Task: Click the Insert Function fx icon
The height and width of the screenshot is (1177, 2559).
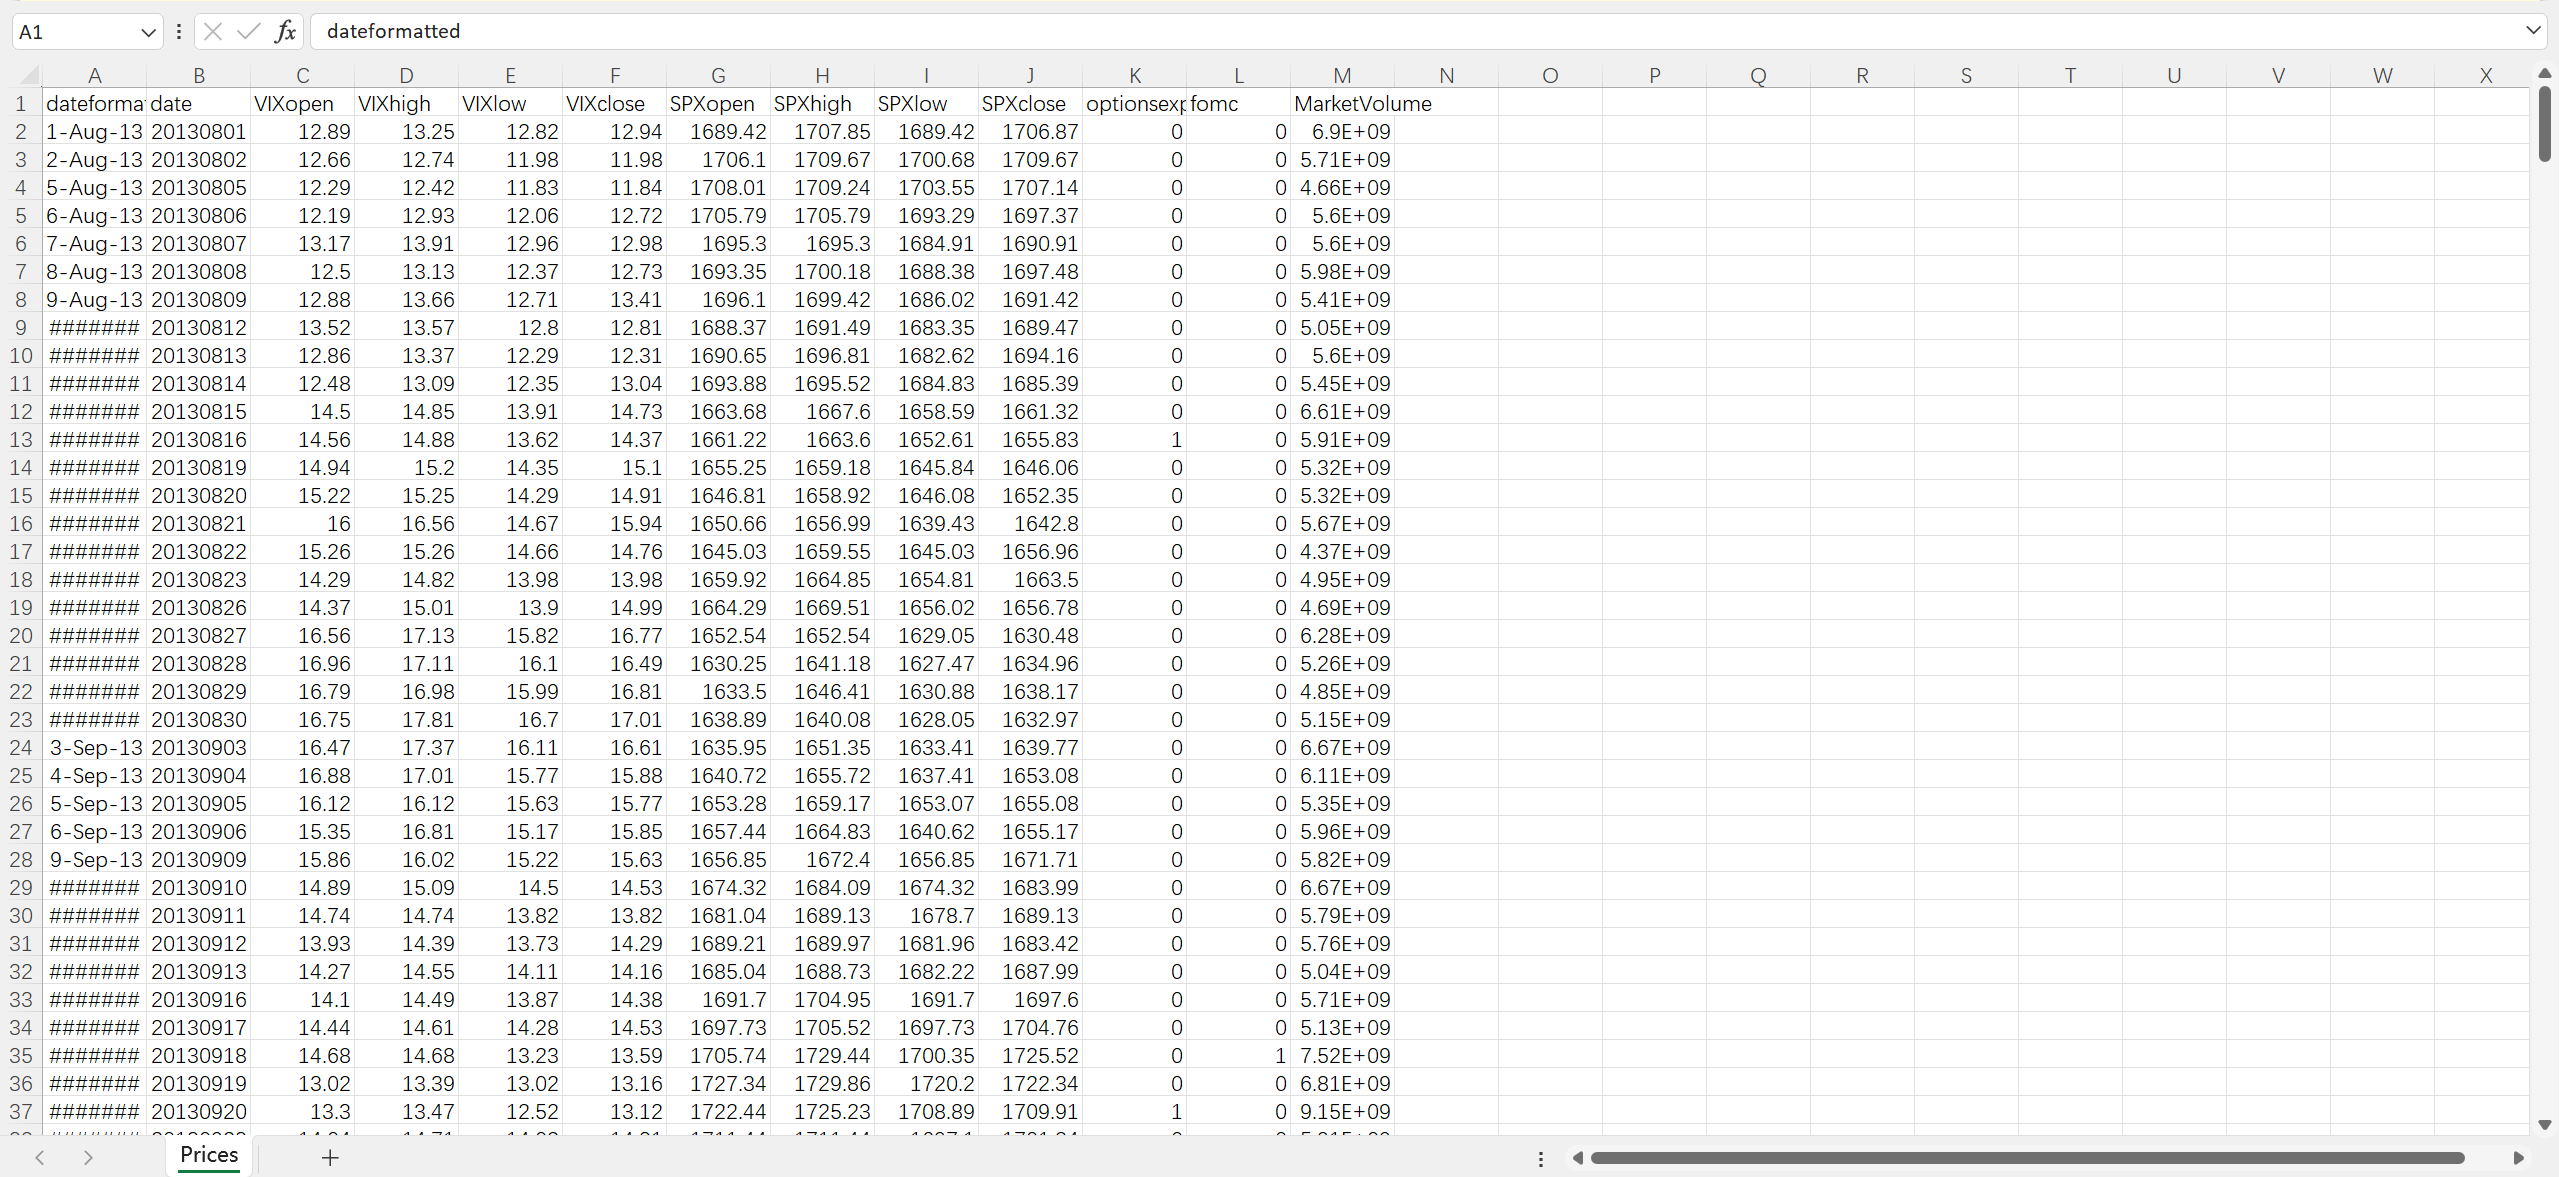Action: tap(285, 31)
